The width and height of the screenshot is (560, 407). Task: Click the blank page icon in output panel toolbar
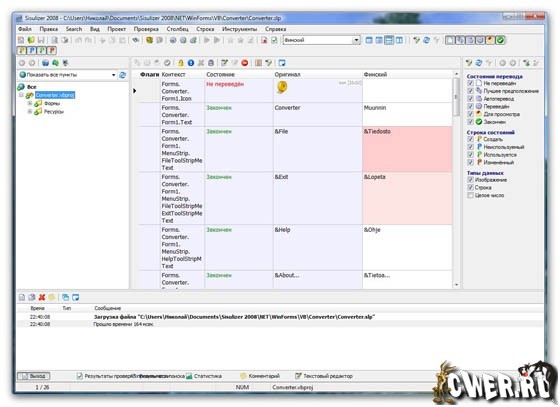click(x=22, y=297)
